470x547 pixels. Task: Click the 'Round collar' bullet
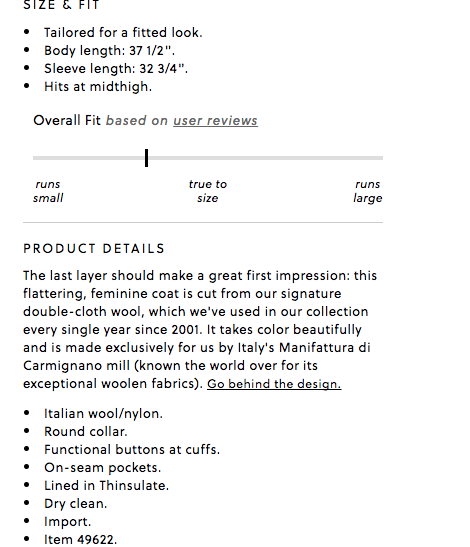click(x=86, y=432)
